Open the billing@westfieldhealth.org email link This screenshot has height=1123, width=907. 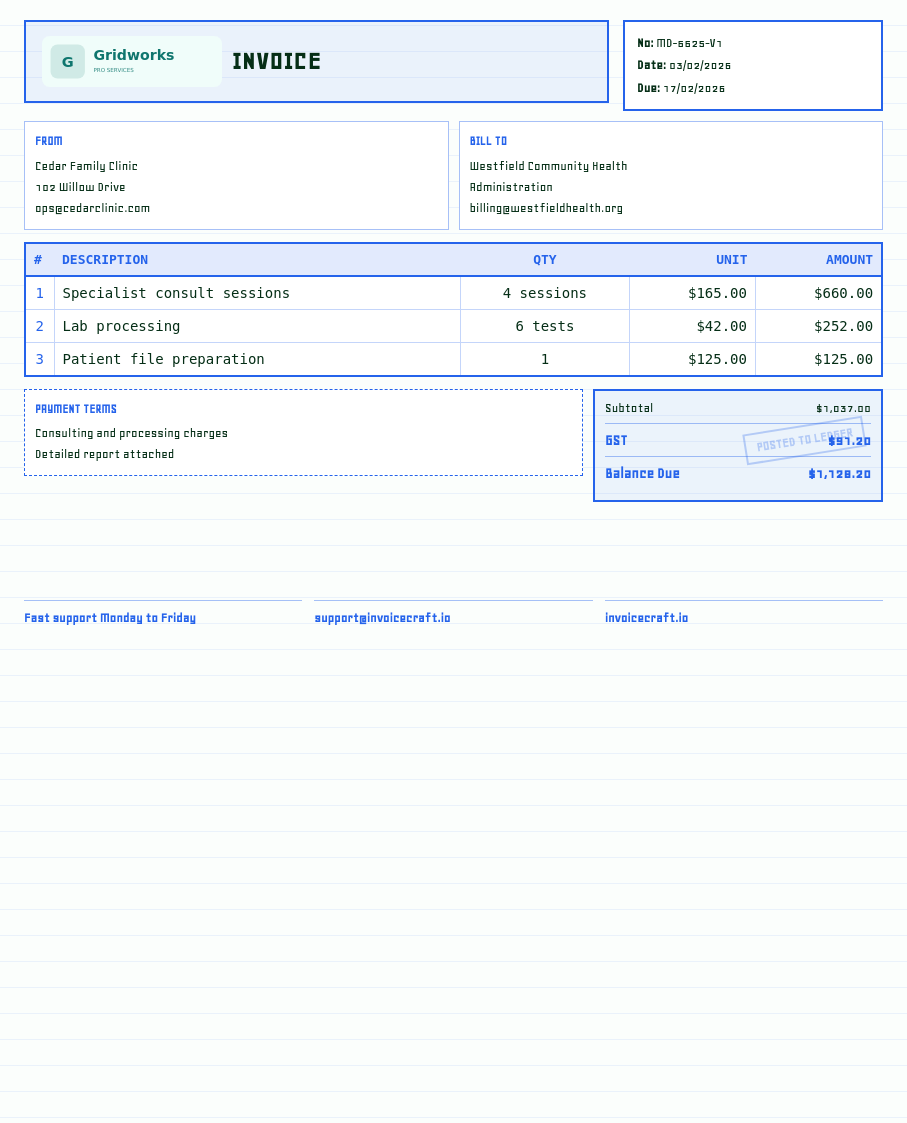click(x=546, y=208)
